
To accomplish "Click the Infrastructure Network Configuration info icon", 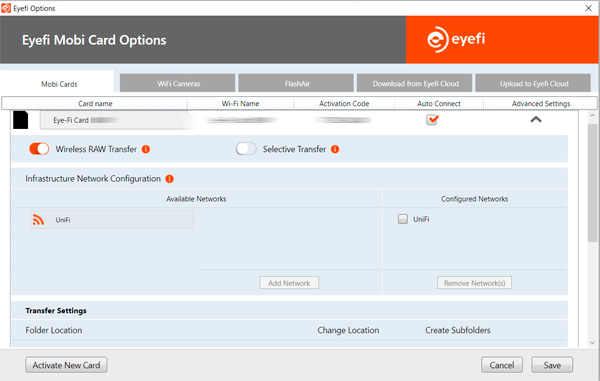I will point(170,179).
